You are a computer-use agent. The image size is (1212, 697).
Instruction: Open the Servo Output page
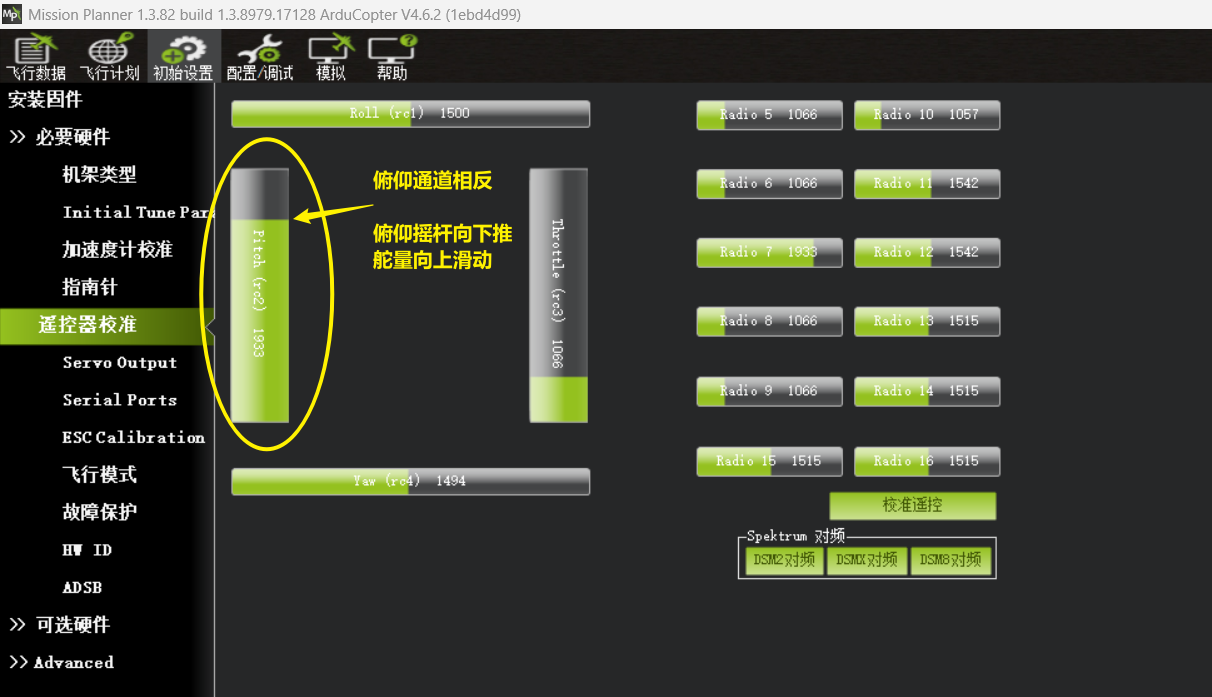pos(119,363)
